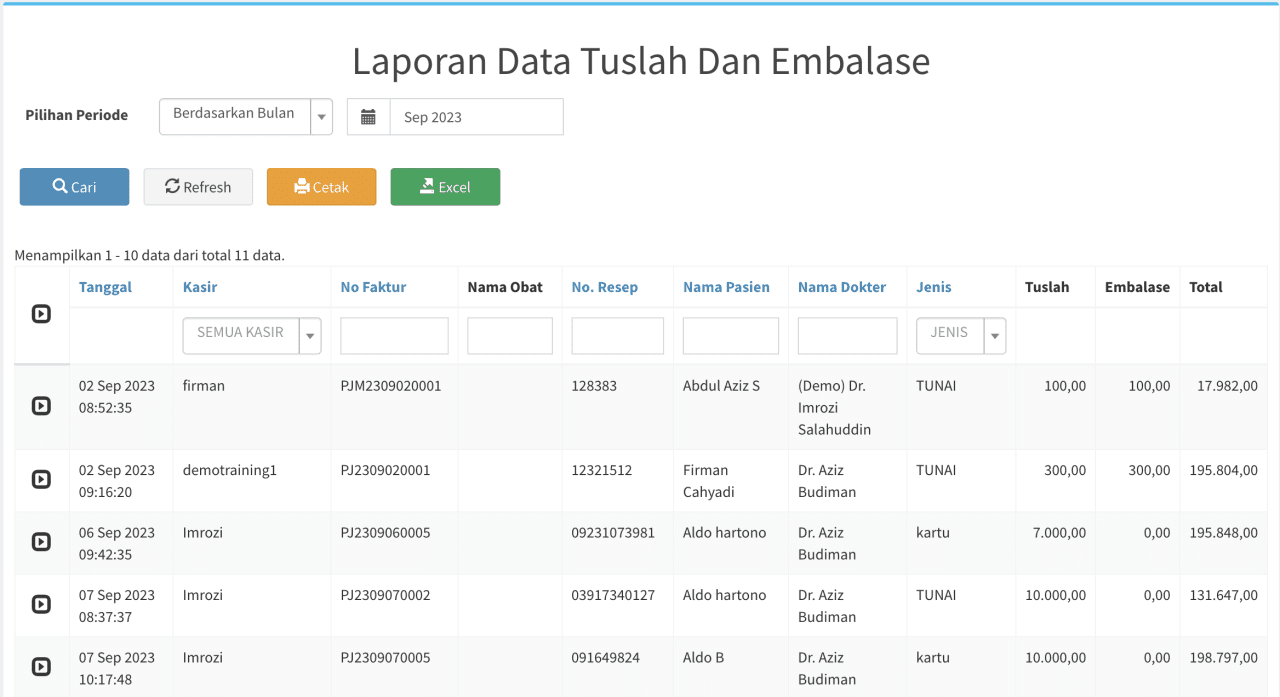1280x697 pixels.
Task: Click the Nama Obat column header
Action: tap(505, 287)
